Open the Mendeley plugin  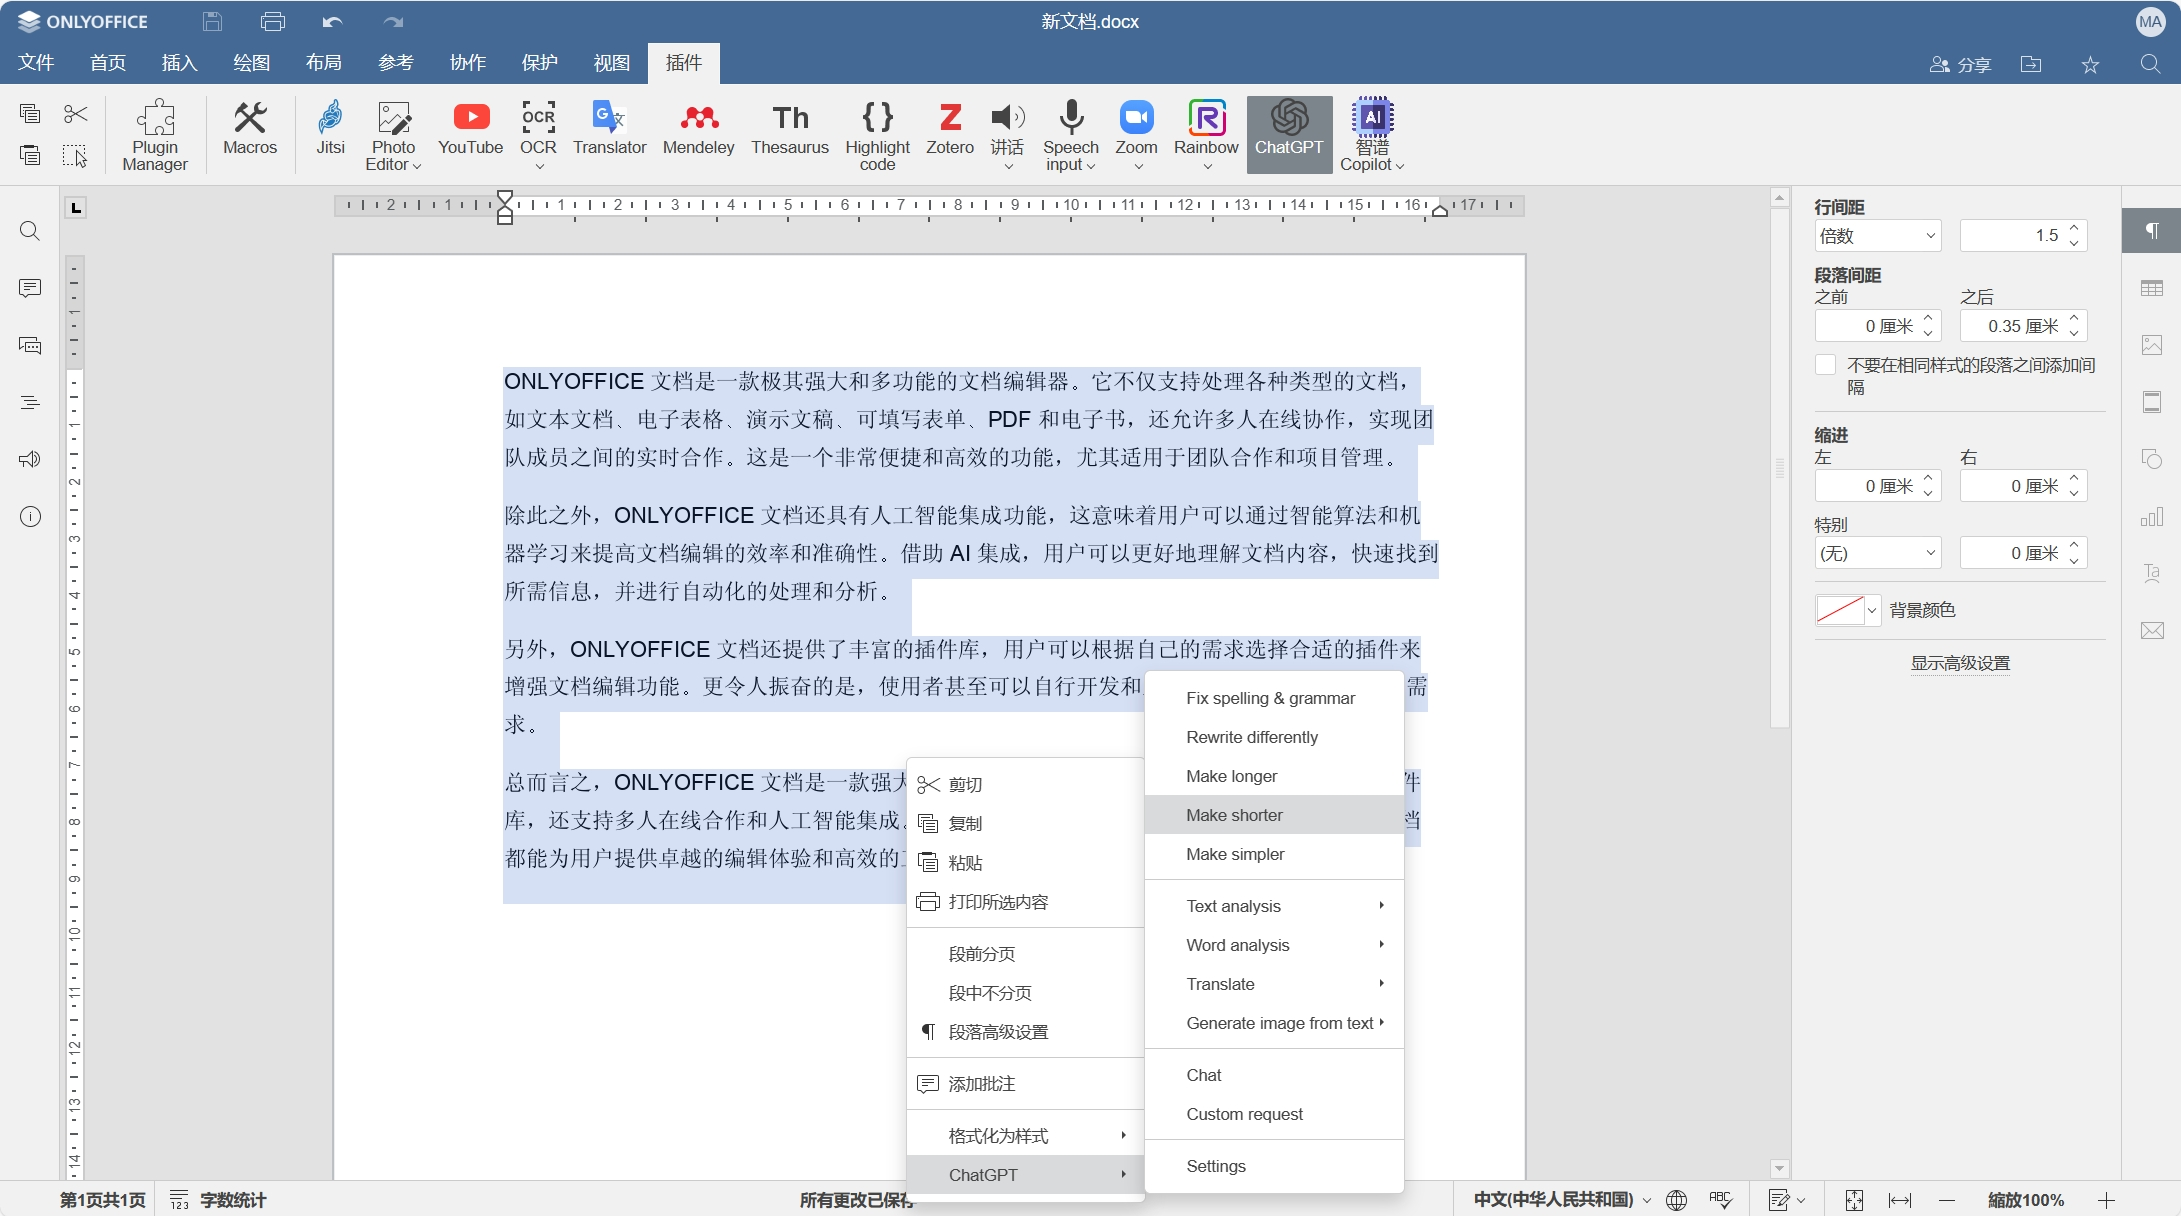coord(698,128)
